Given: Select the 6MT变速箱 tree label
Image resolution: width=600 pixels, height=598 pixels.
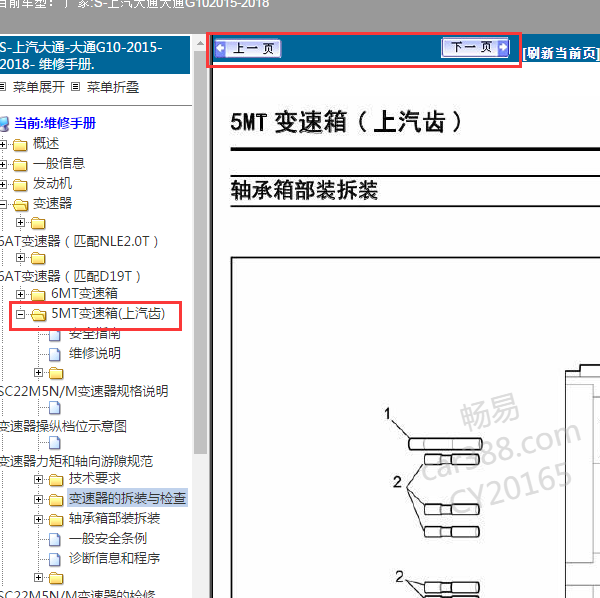Looking at the screenshot, I should pyautogui.click(x=85, y=293).
